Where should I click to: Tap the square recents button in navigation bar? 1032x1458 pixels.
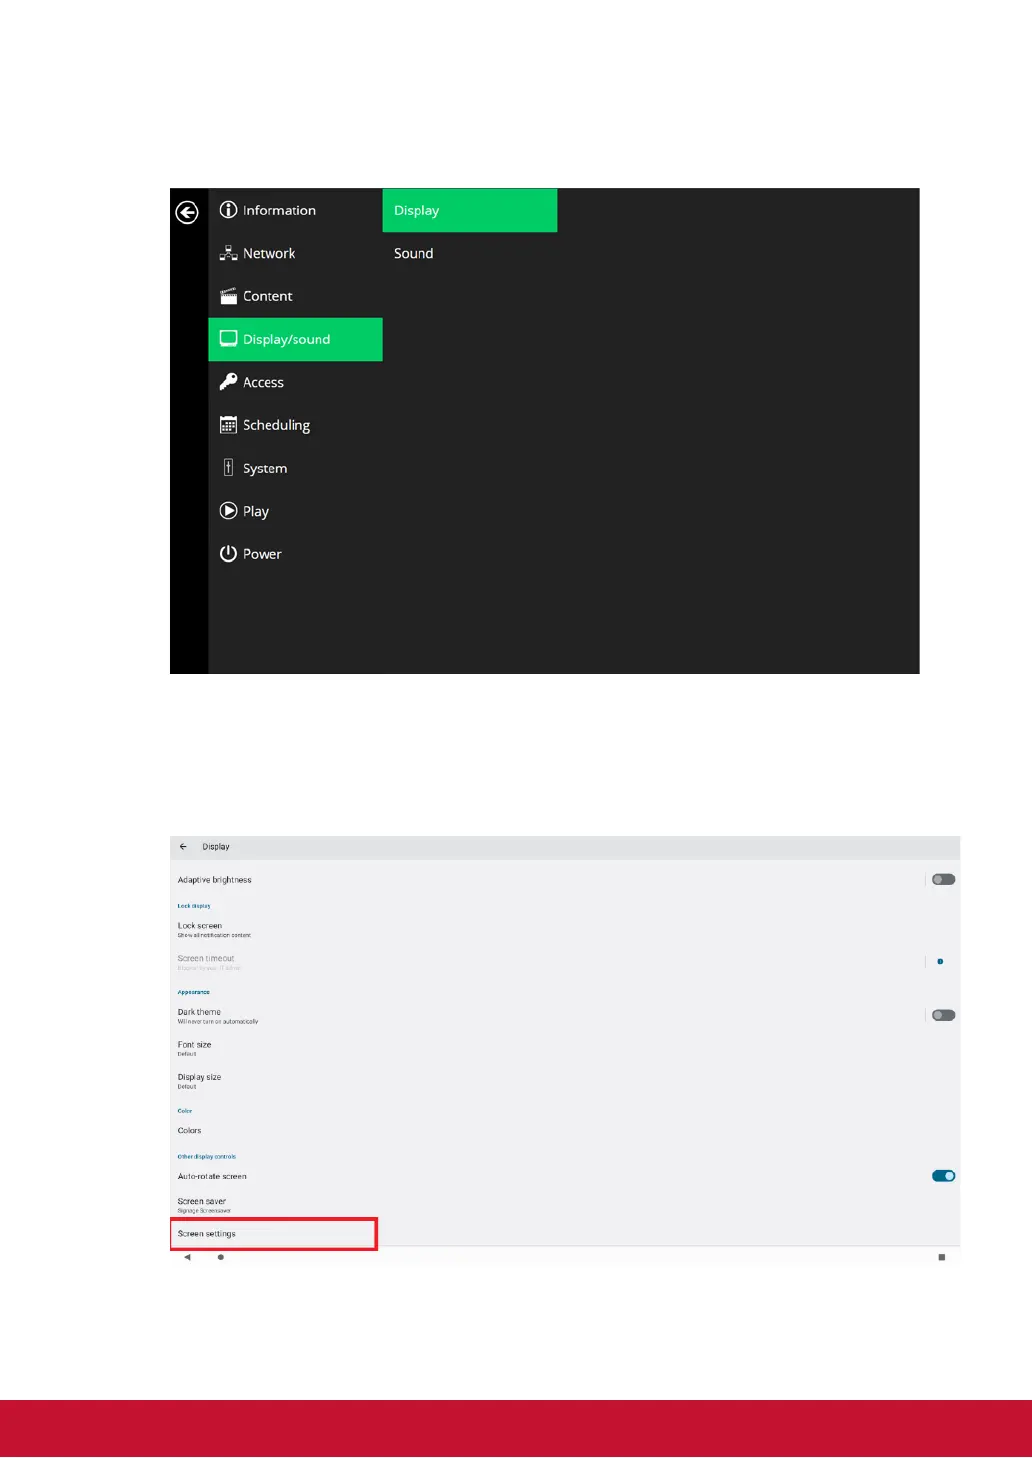[x=941, y=1258]
